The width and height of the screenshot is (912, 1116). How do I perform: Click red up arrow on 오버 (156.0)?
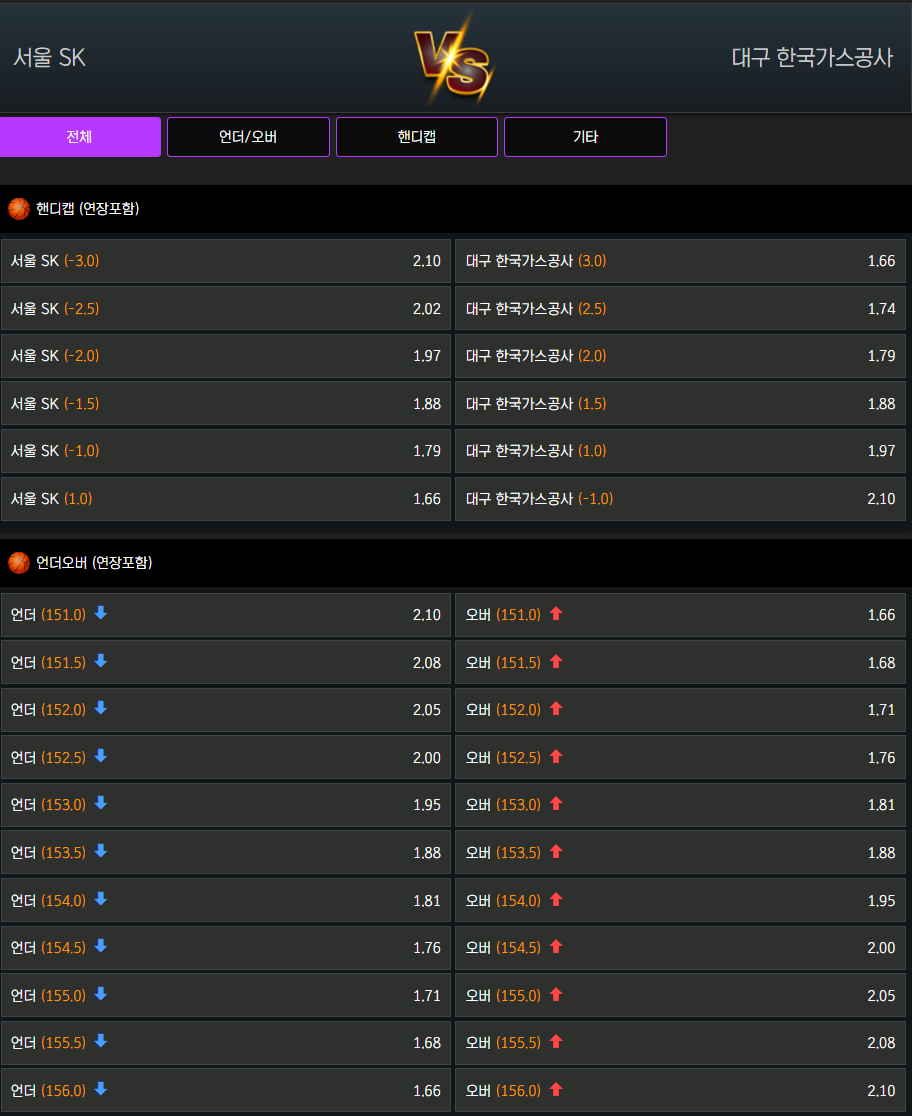click(x=556, y=1090)
